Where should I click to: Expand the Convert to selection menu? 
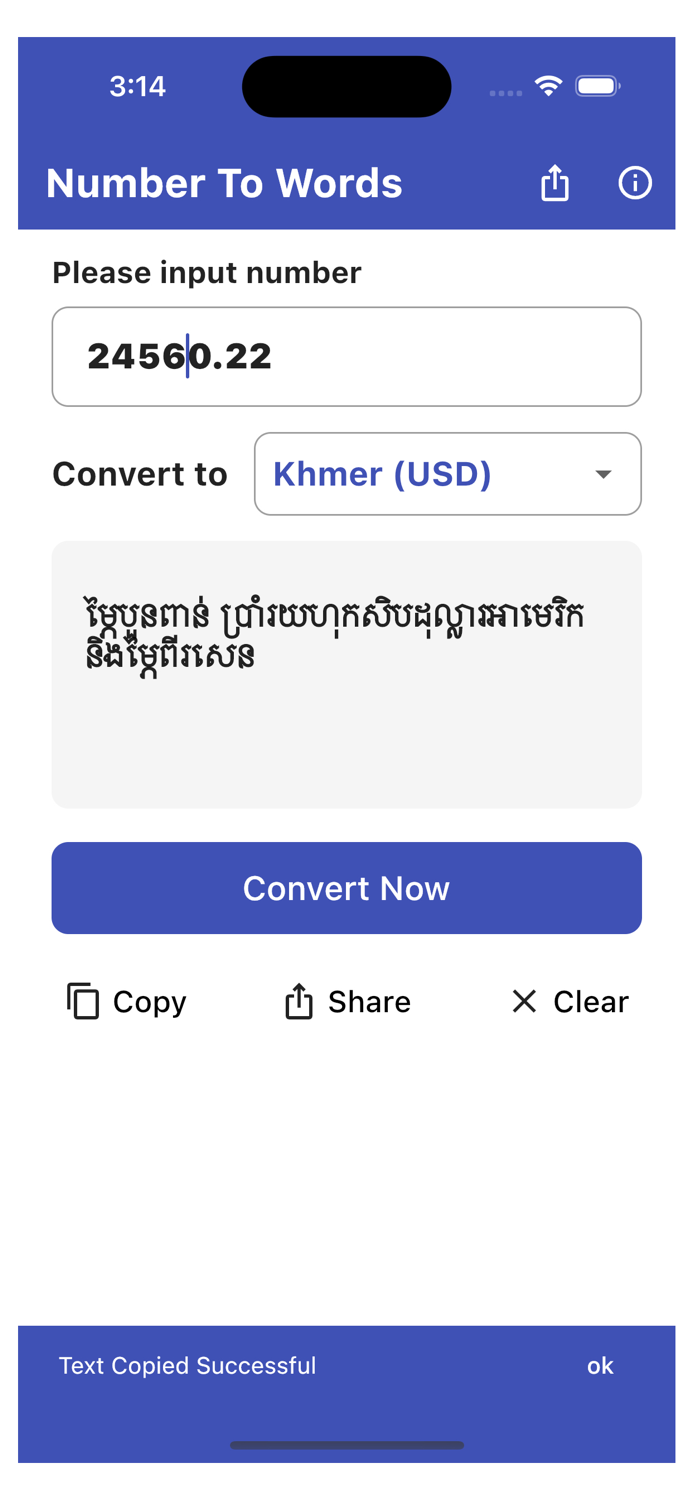click(x=447, y=473)
